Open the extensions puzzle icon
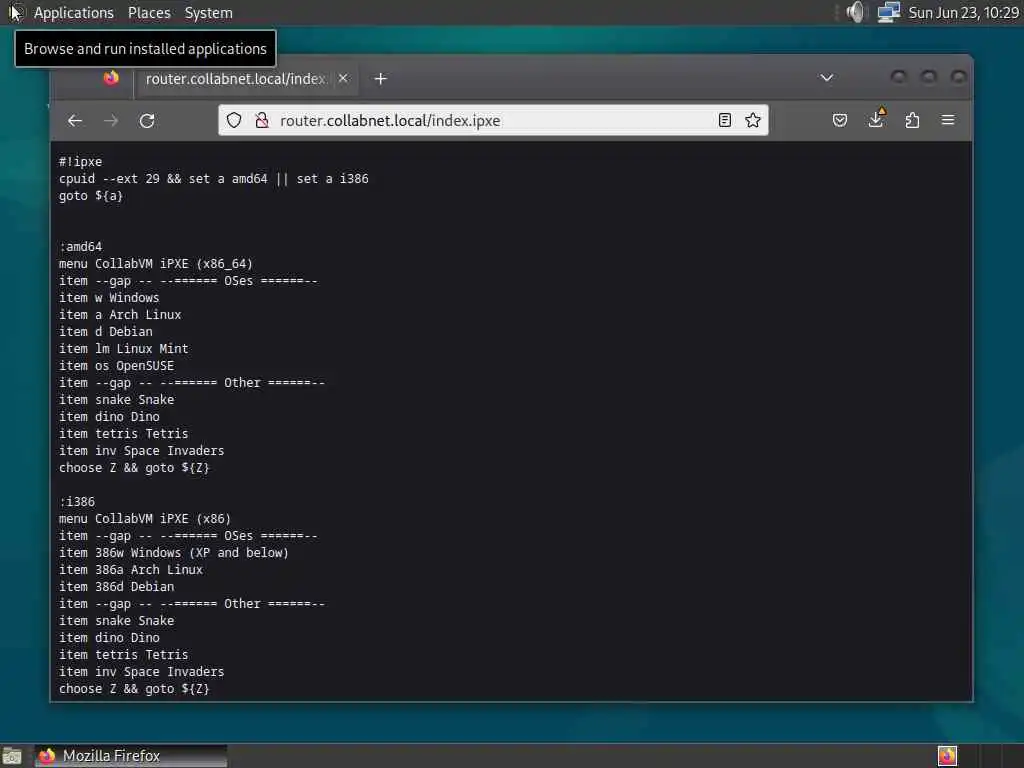1024x768 pixels. click(x=912, y=120)
